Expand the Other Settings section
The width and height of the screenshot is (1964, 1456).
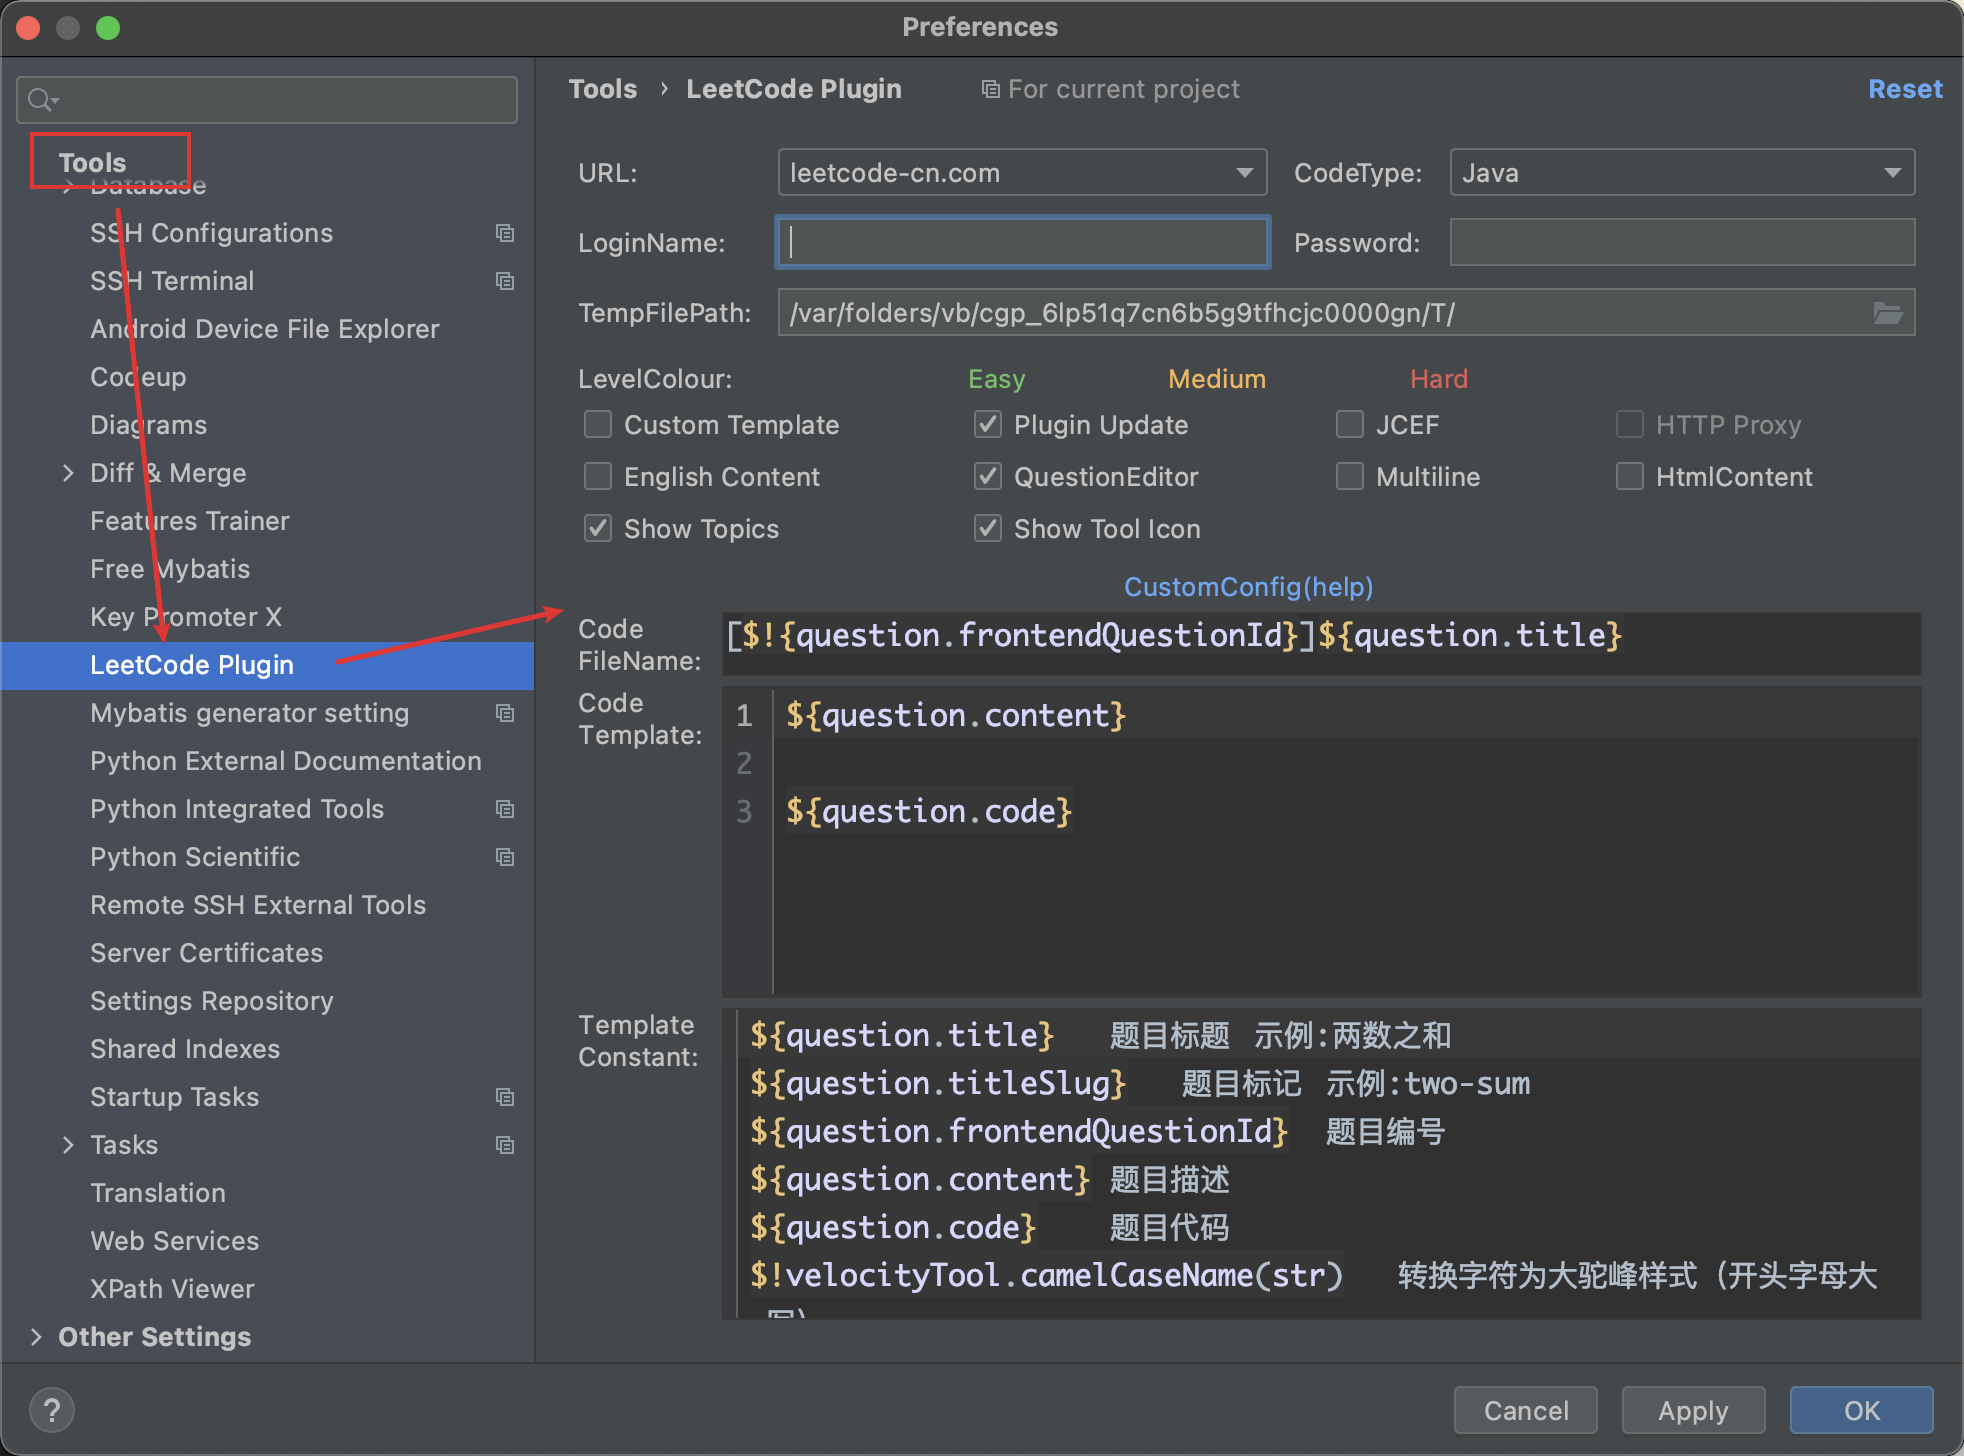36,1337
